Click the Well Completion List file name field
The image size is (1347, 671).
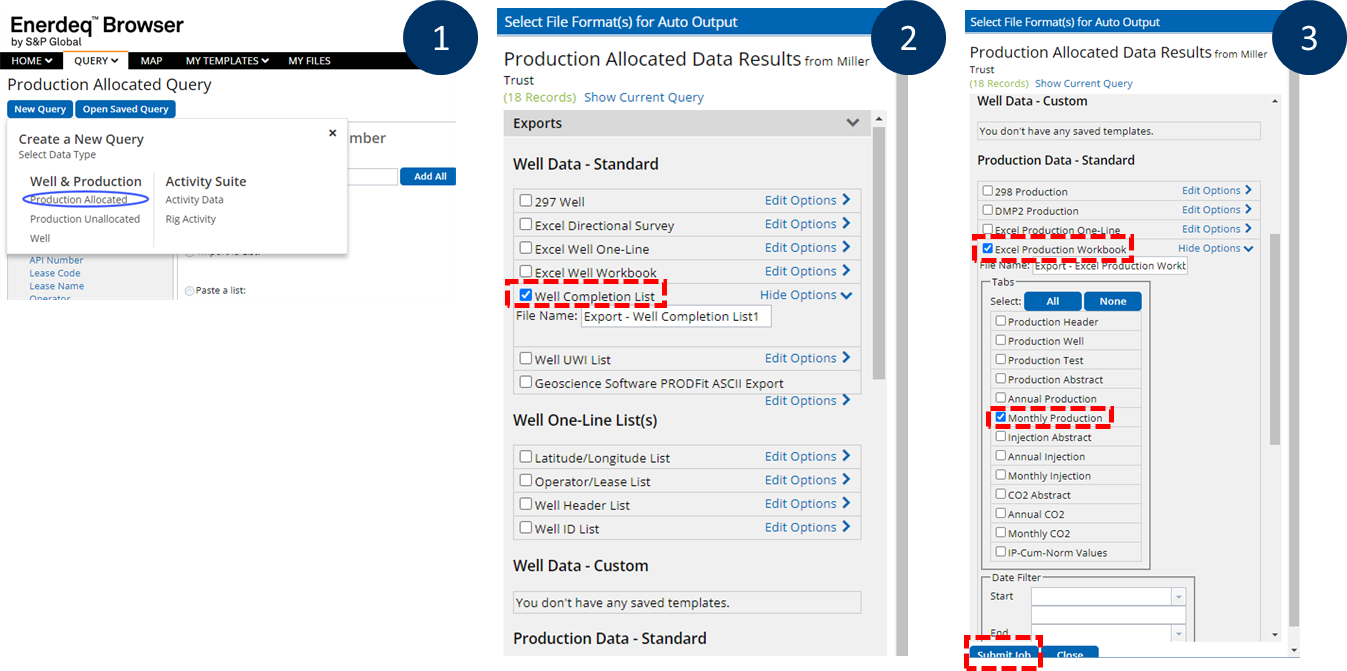tap(676, 316)
